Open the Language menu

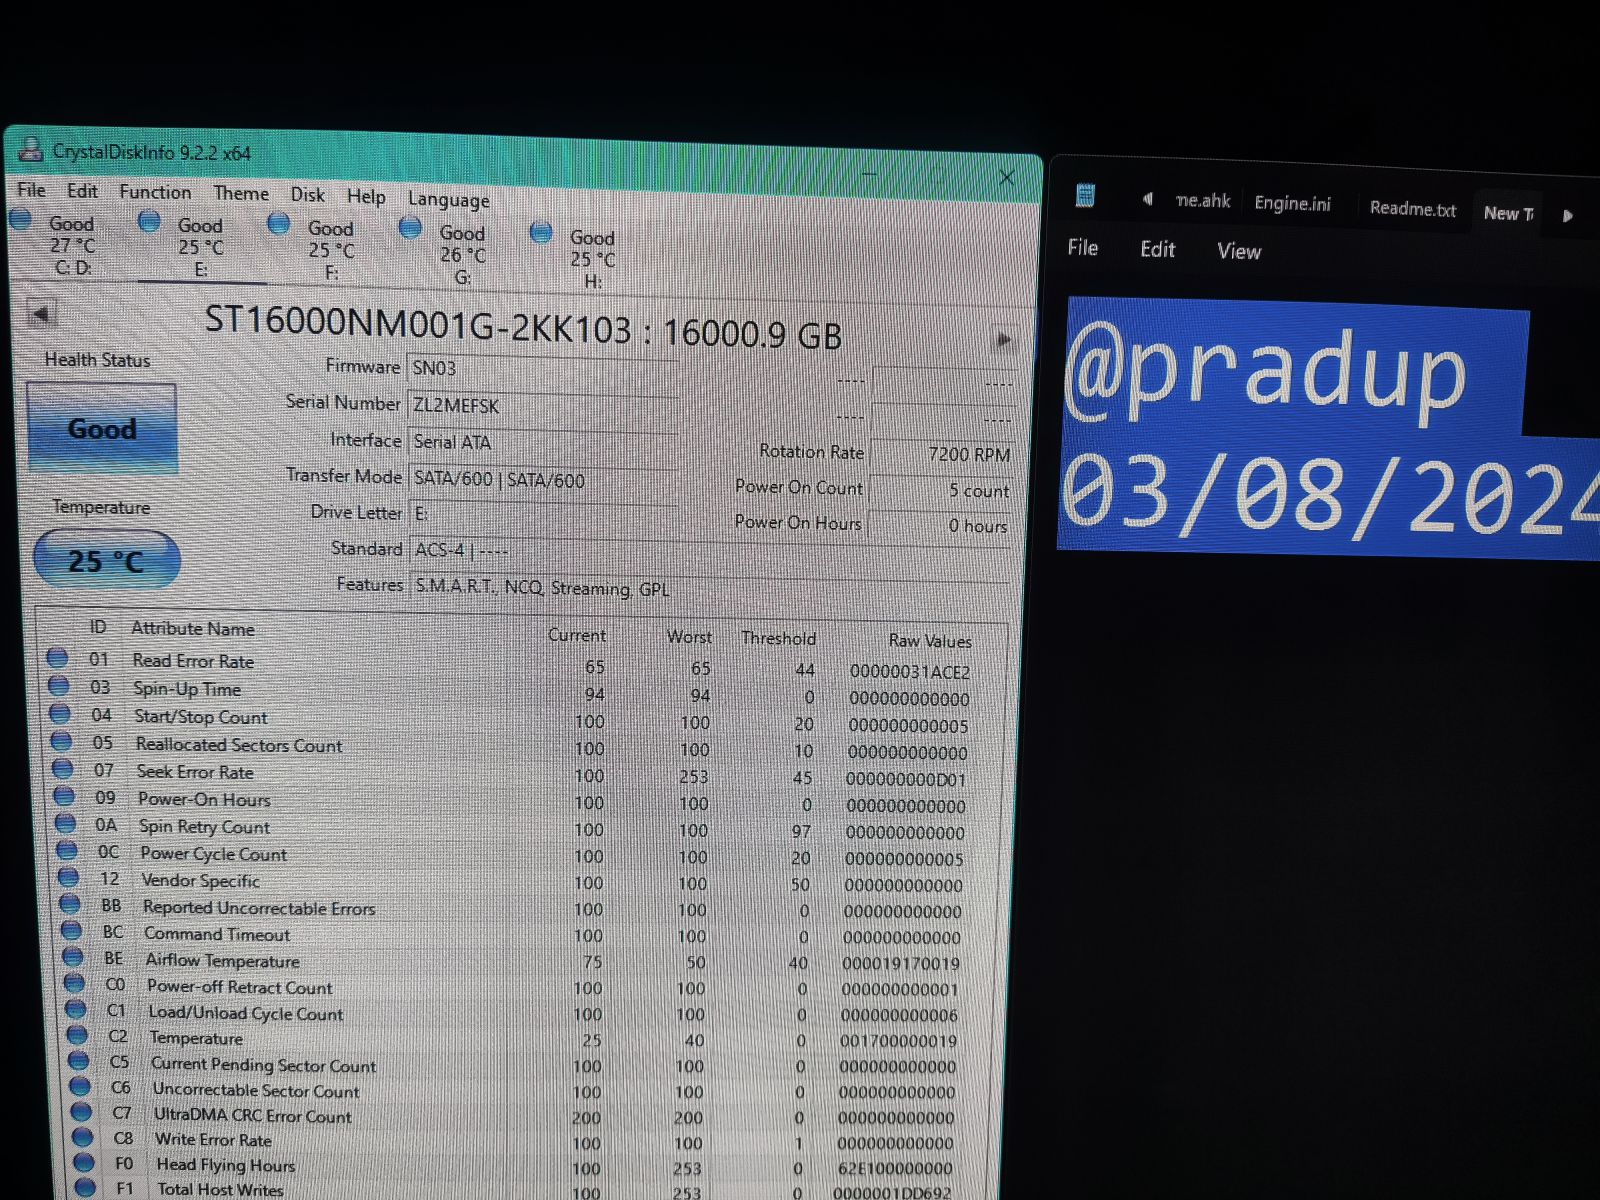click(448, 199)
